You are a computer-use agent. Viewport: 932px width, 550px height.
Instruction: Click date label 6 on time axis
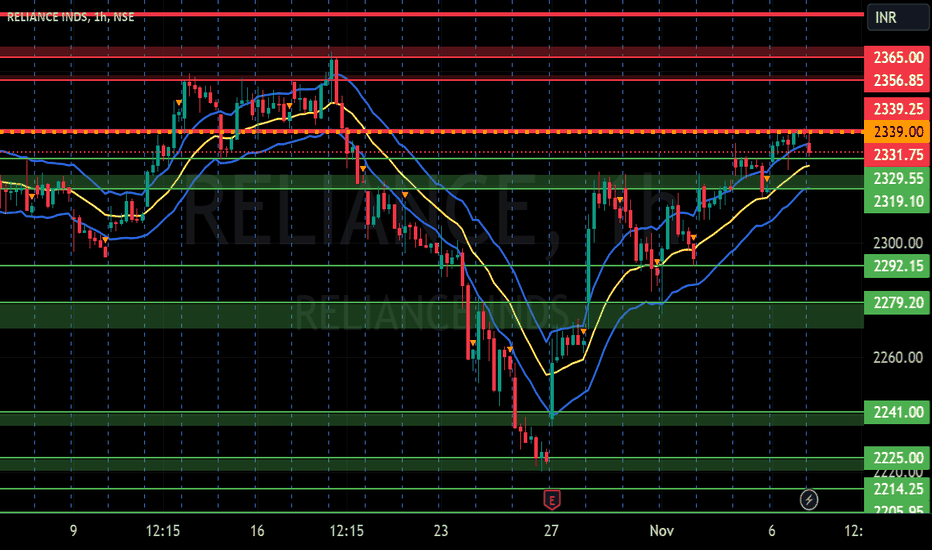772,530
